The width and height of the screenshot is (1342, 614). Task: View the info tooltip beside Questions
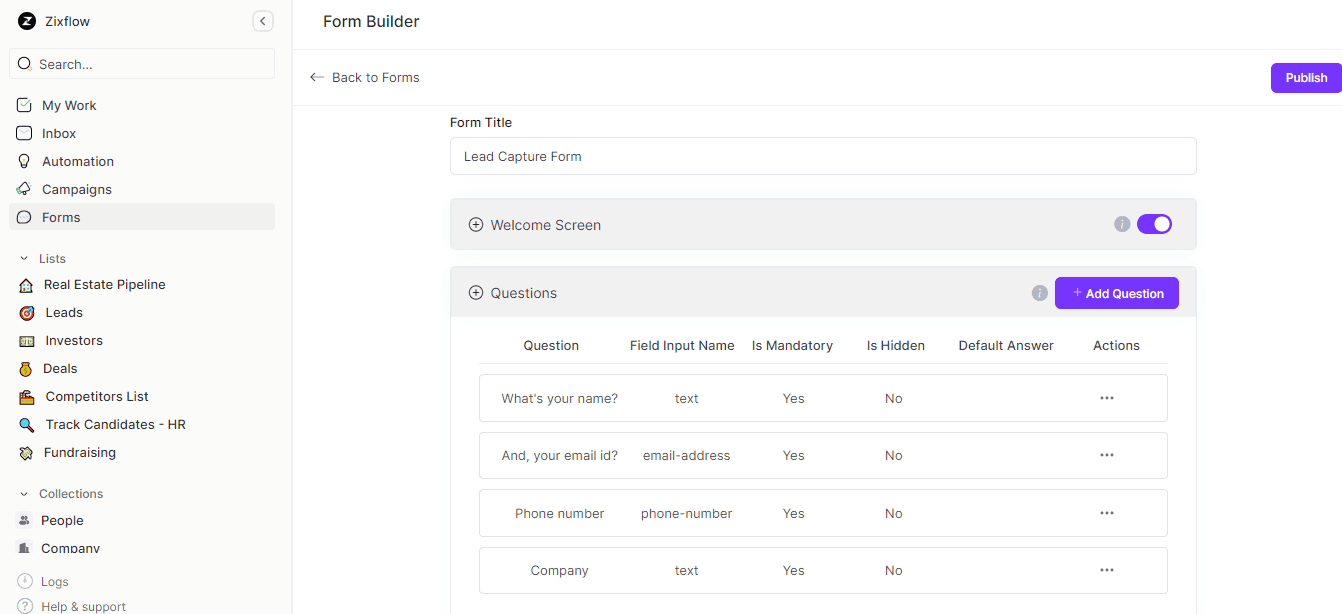(x=1039, y=293)
